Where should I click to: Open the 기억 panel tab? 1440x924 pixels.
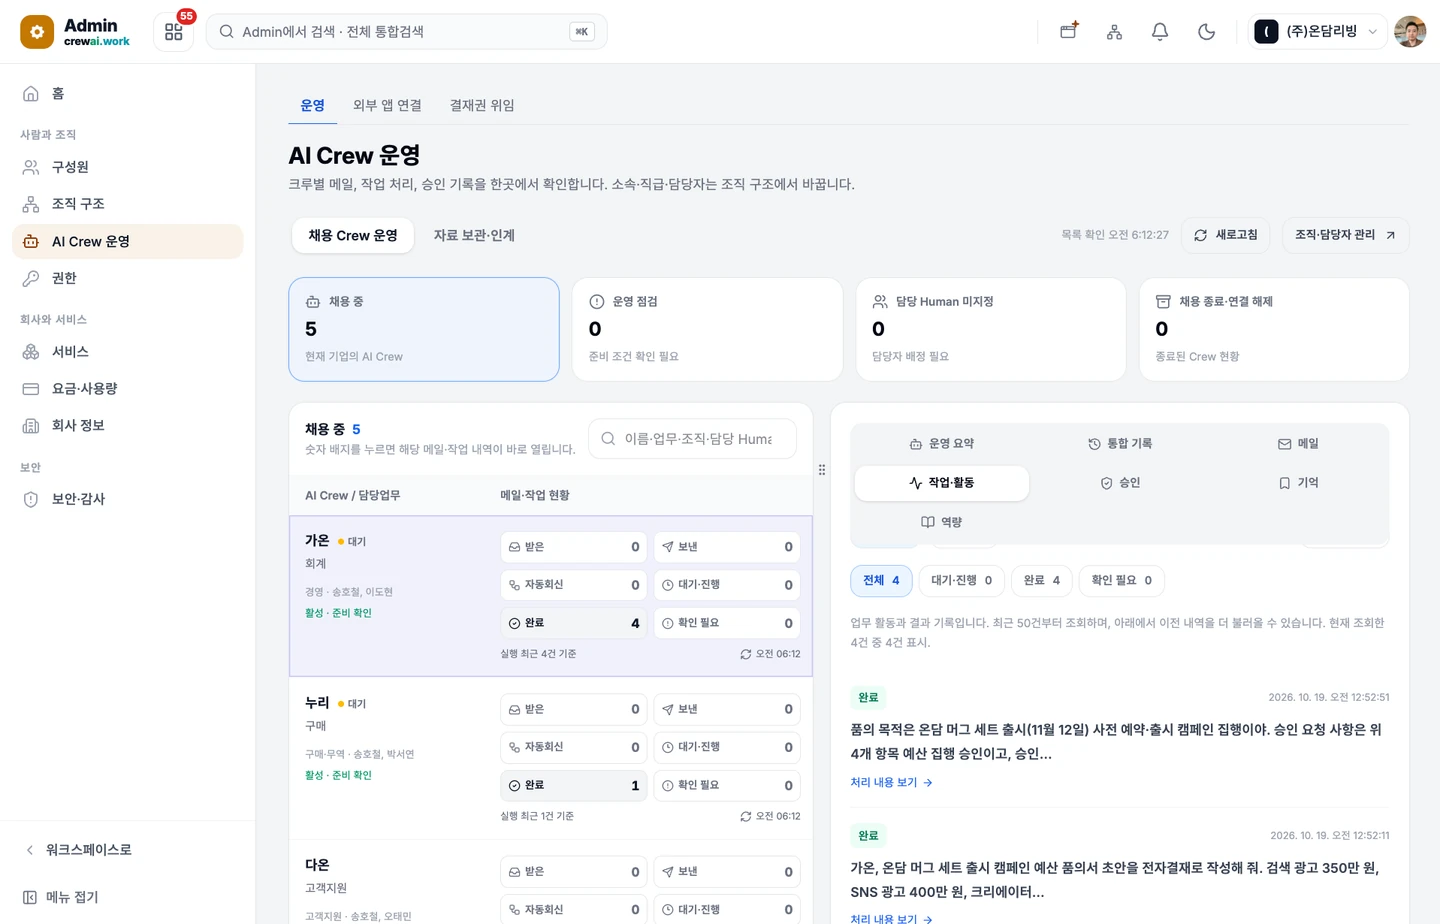coord(1298,483)
